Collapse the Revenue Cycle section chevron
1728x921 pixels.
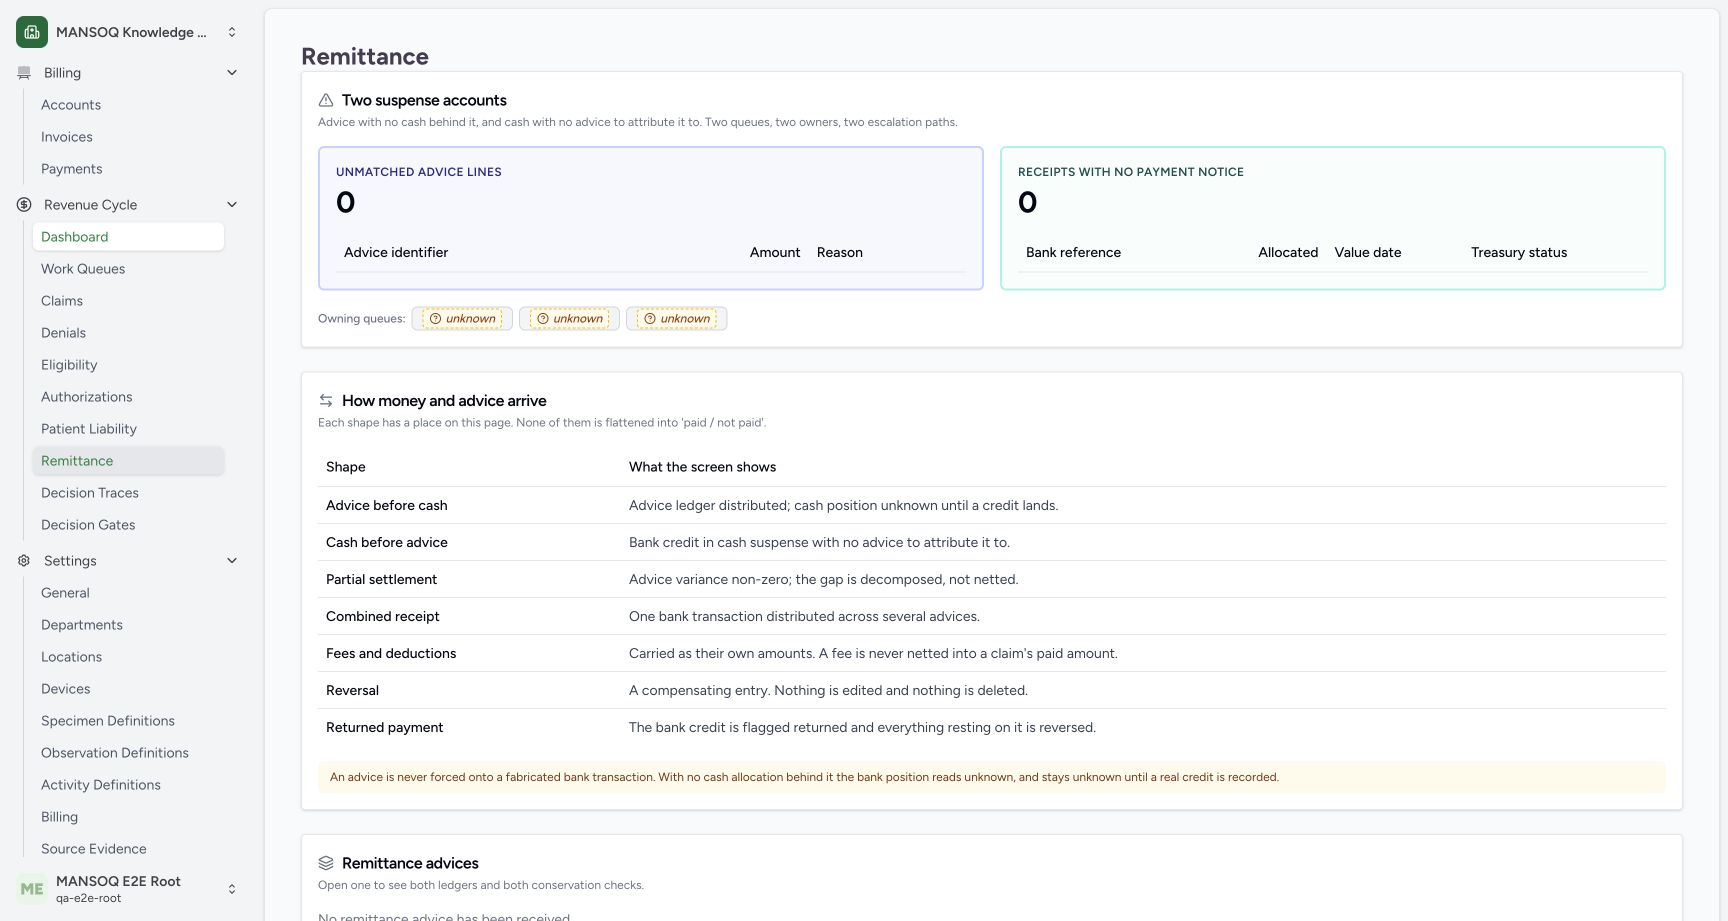[232, 205]
